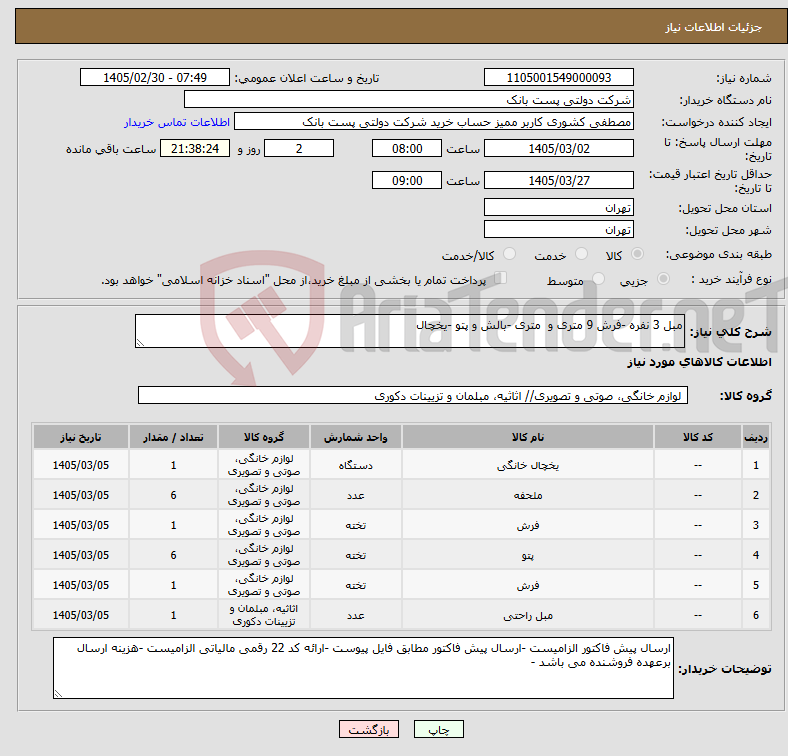Click the نام دستگاه خریدار field

(409, 100)
